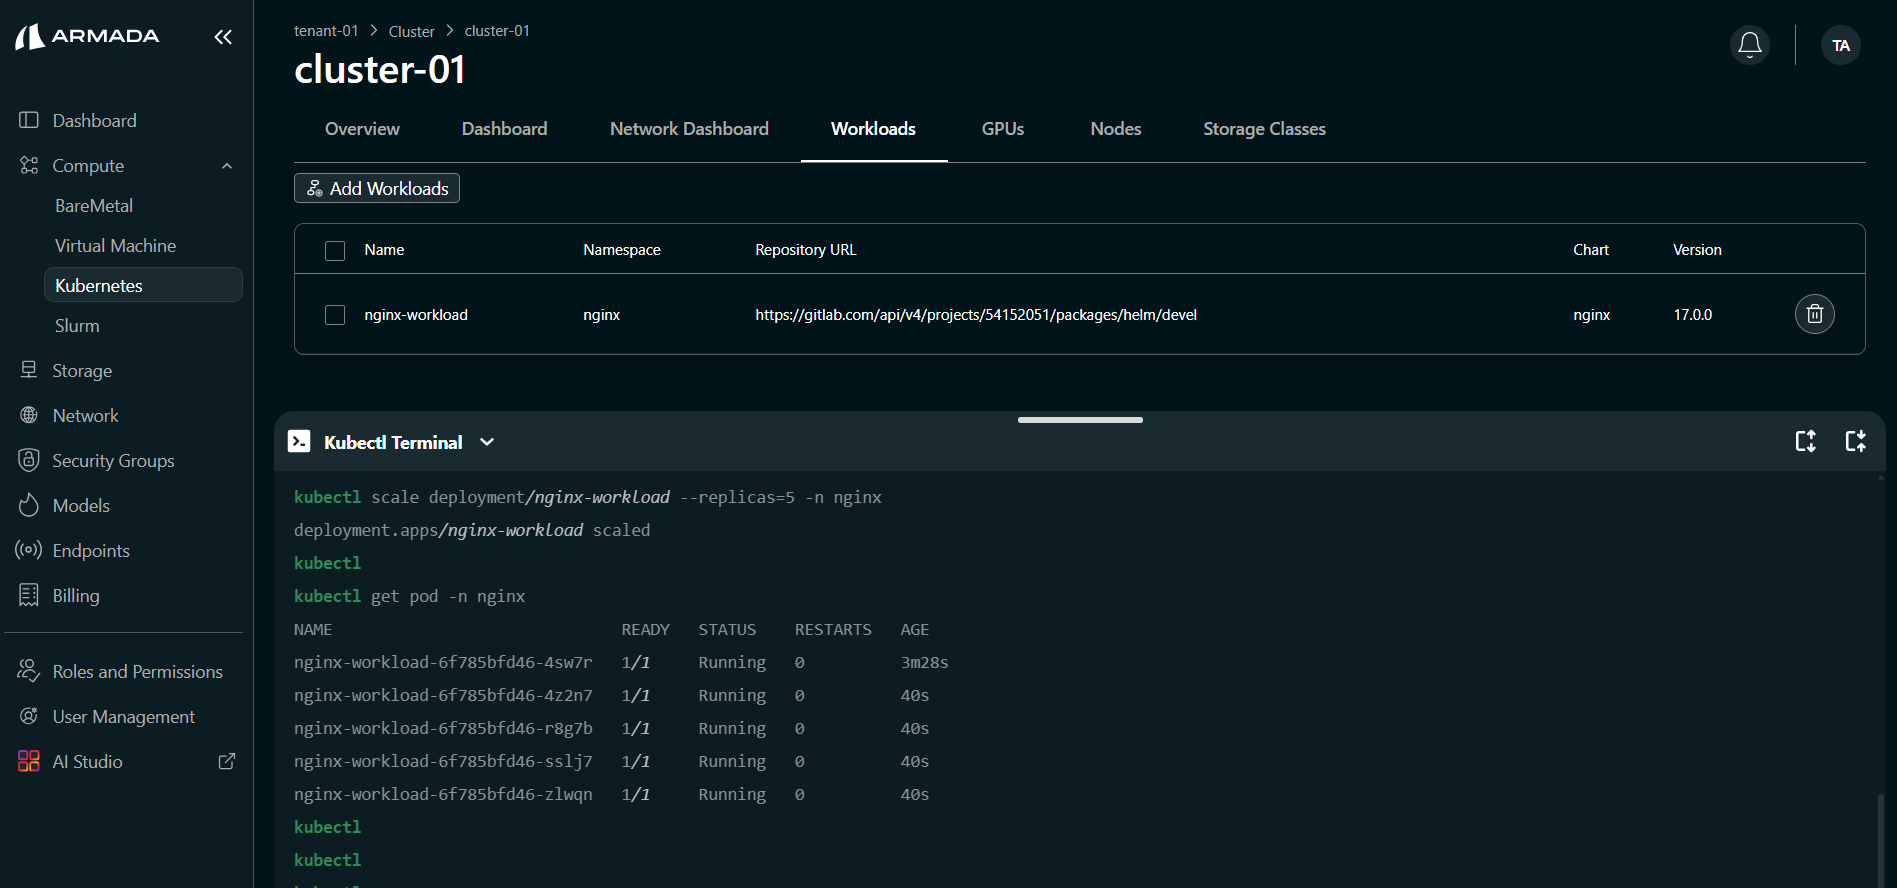The width and height of the screenshot is (1897, 888).
Task: Click the Repository URL column header
Action: point(806,250)
